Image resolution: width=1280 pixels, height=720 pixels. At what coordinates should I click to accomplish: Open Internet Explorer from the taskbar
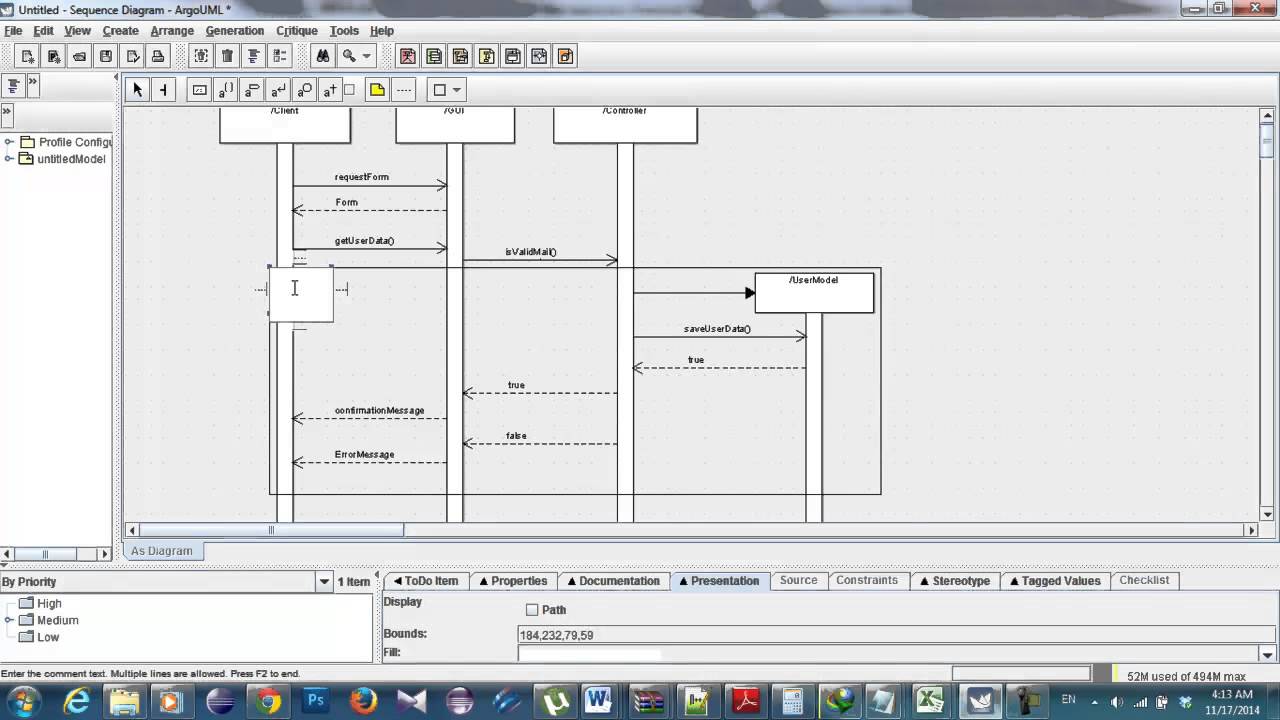point(77,700)
